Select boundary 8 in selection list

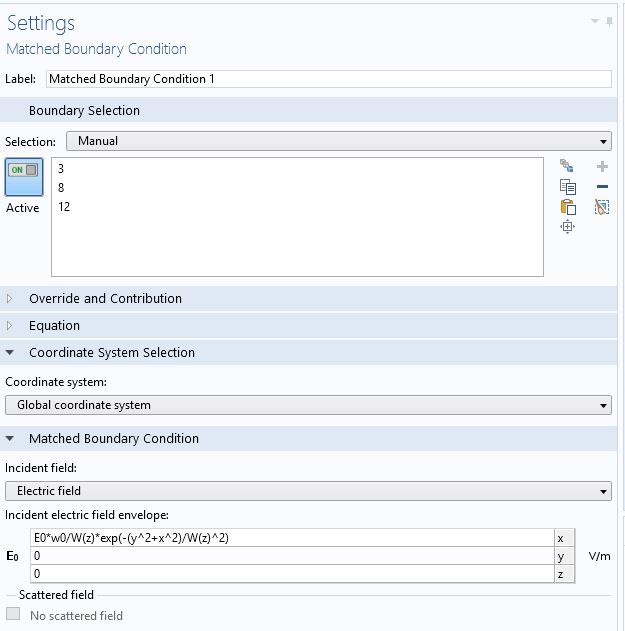tap(62, 187)
